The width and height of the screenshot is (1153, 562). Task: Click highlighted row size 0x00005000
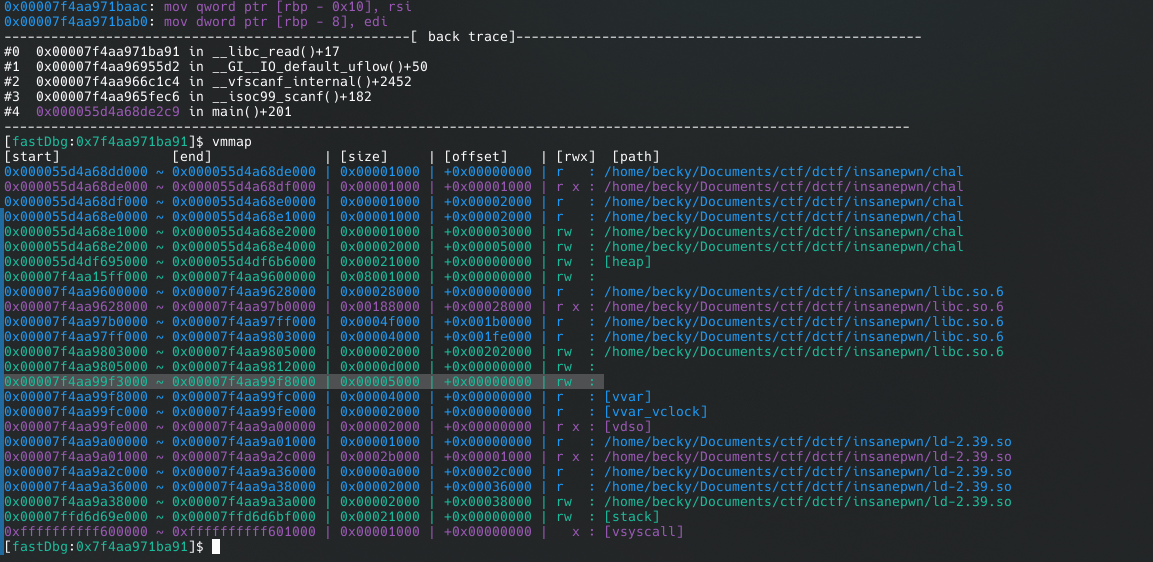click(x=379, y=382)
